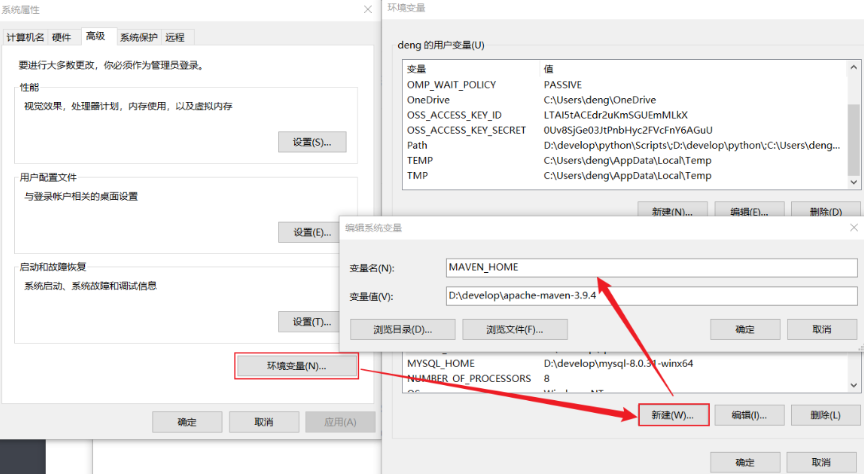864x474 pixels.
Task: Click the 变量值 field with apache-maven path
Action: click(652, 296)
